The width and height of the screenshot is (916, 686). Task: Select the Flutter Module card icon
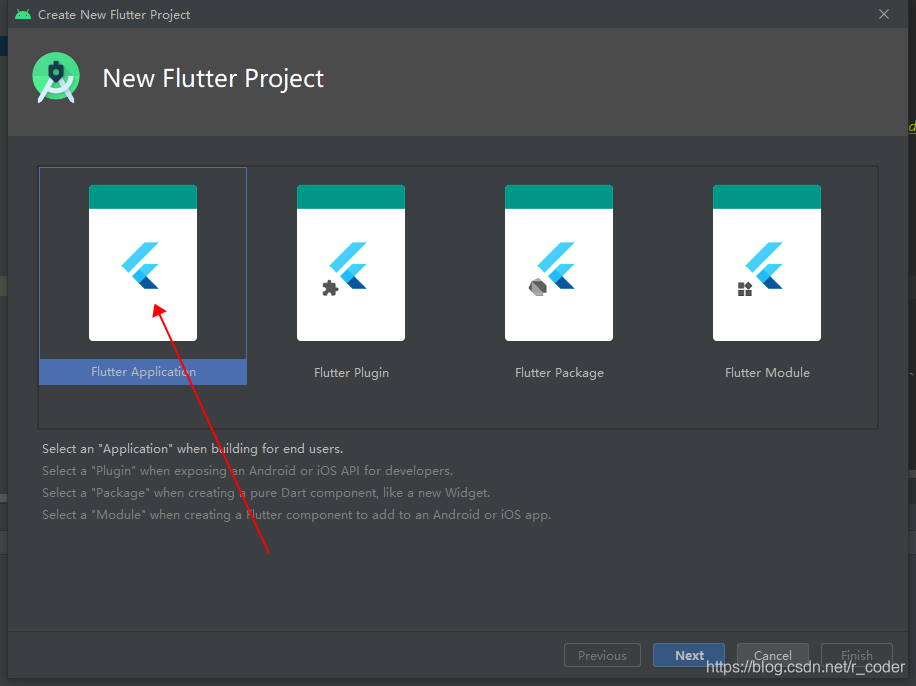click(766, 263)
